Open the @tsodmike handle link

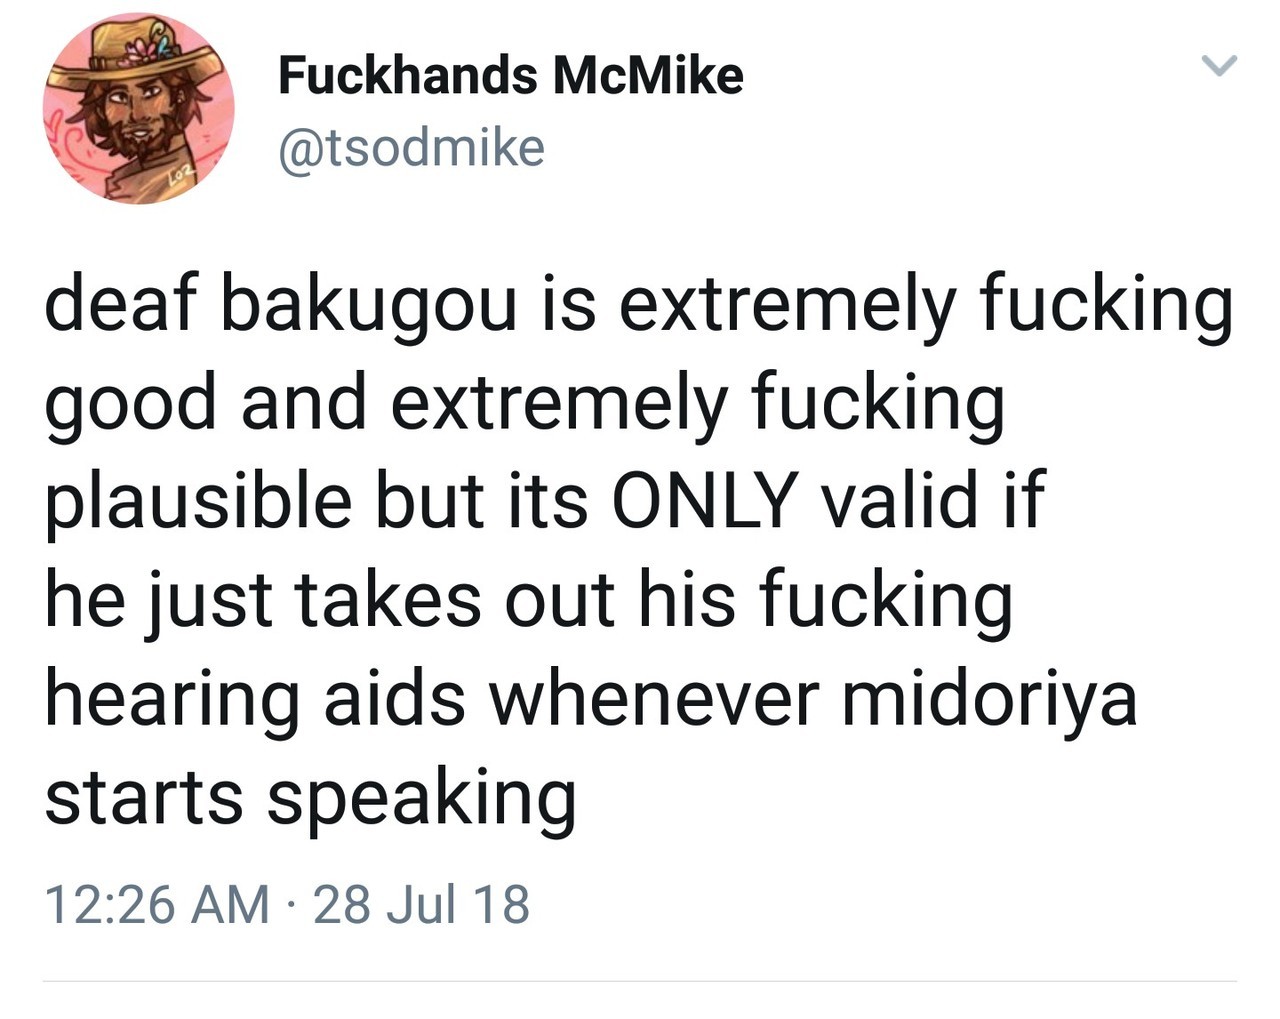click(x=411, y=148)
